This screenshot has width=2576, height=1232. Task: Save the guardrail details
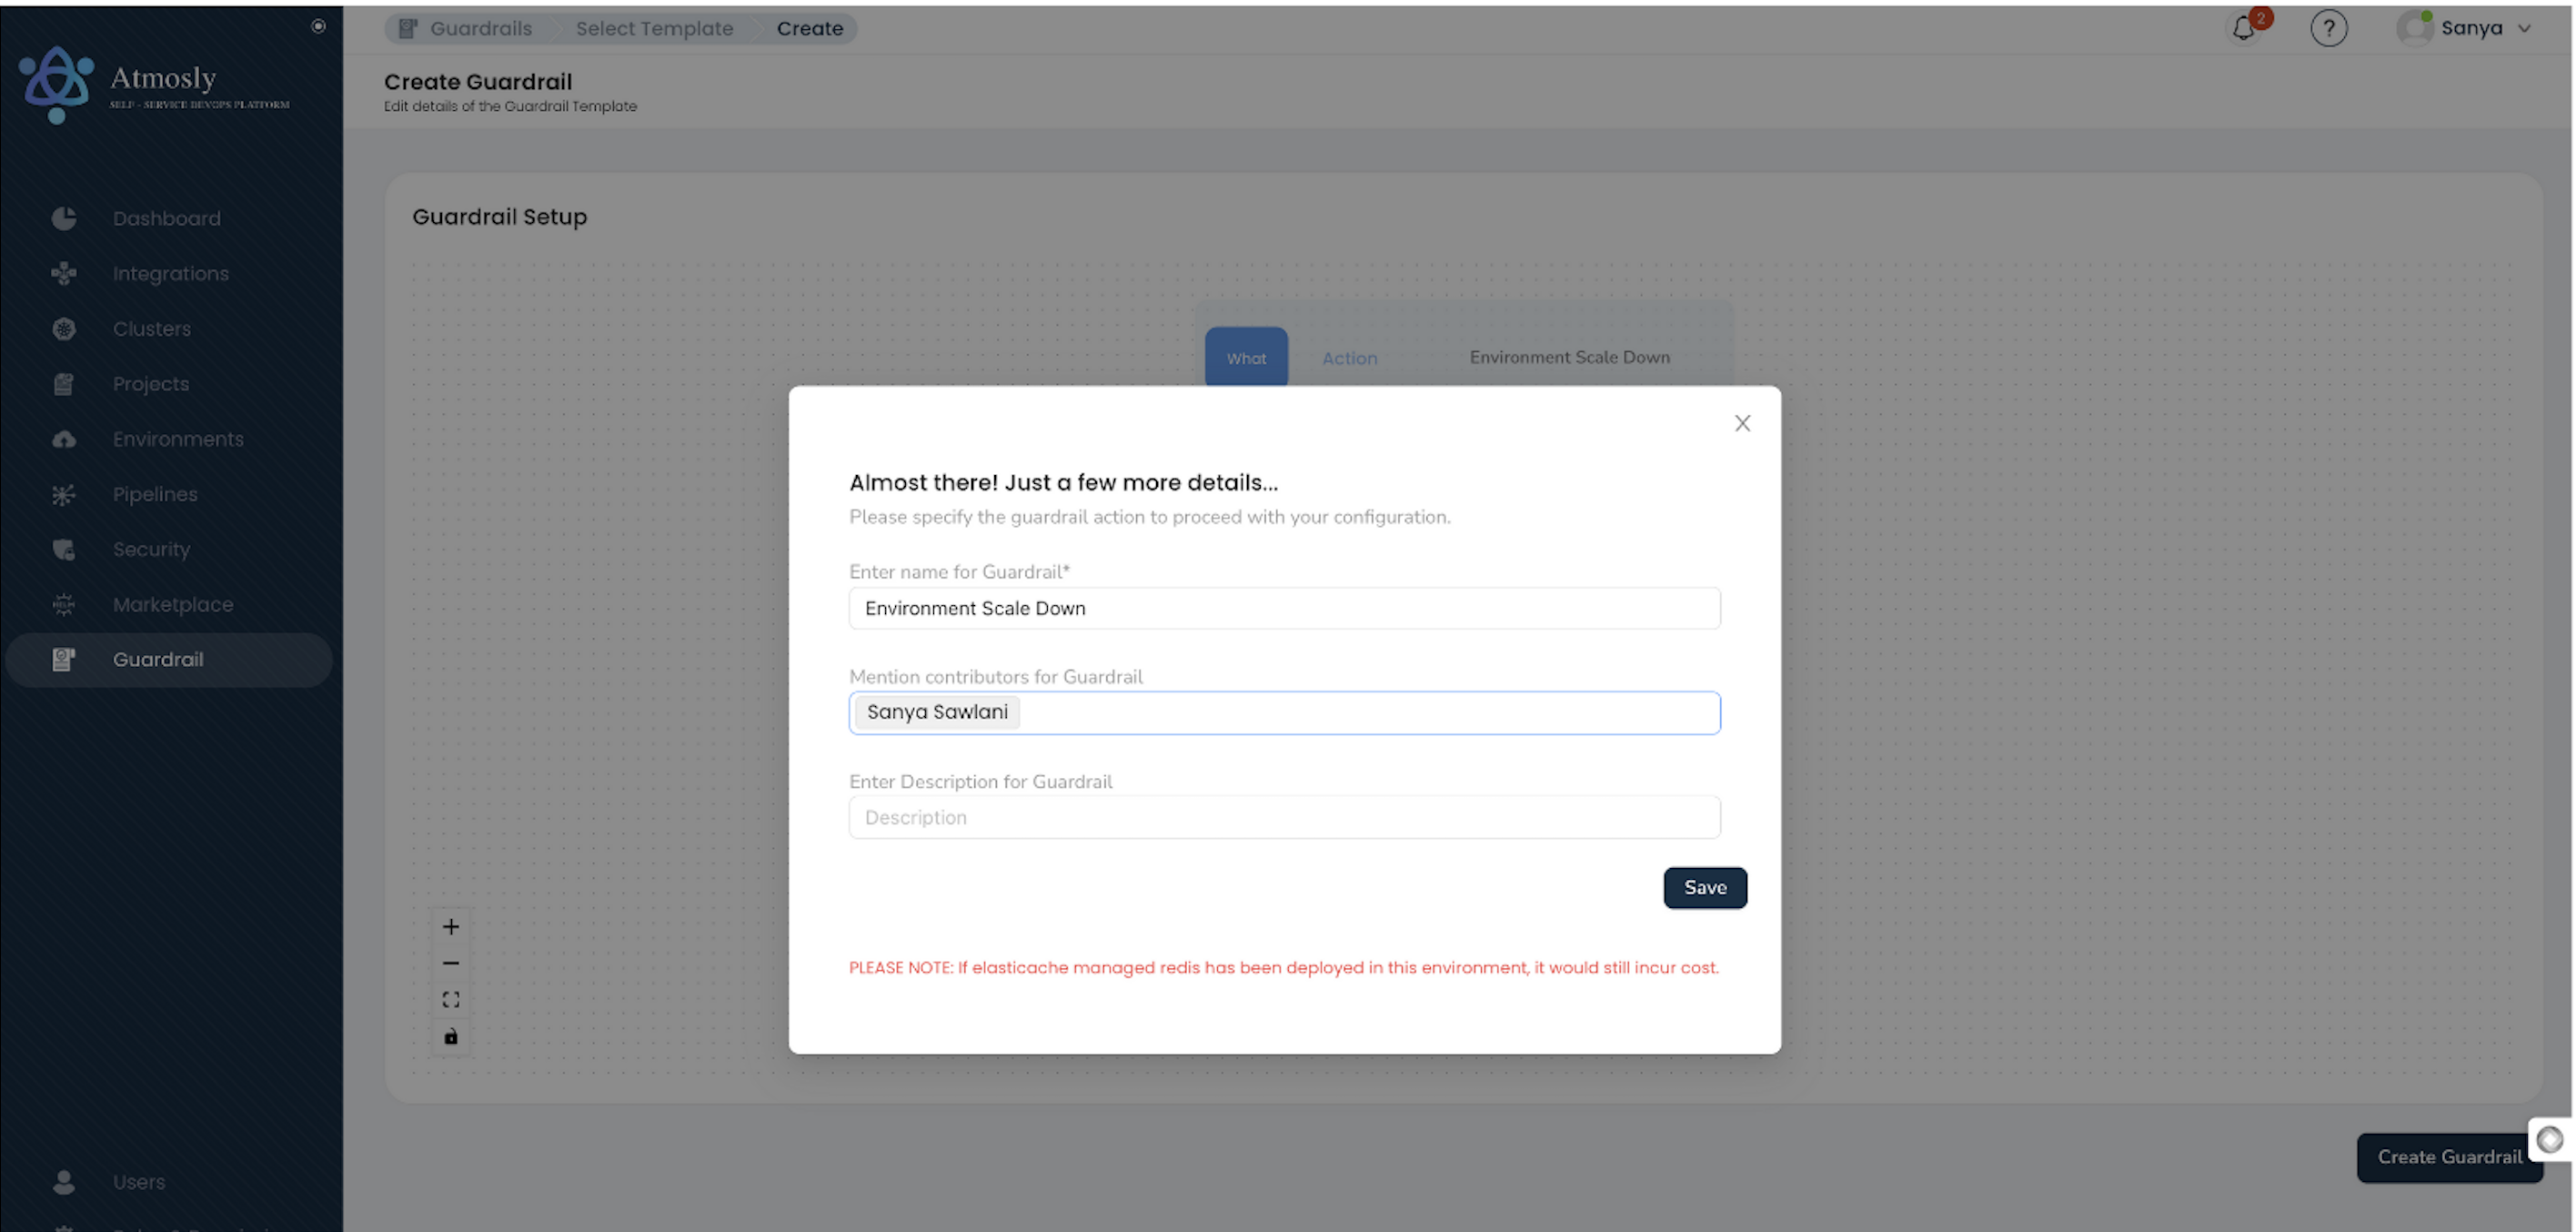coord(1704,888)
